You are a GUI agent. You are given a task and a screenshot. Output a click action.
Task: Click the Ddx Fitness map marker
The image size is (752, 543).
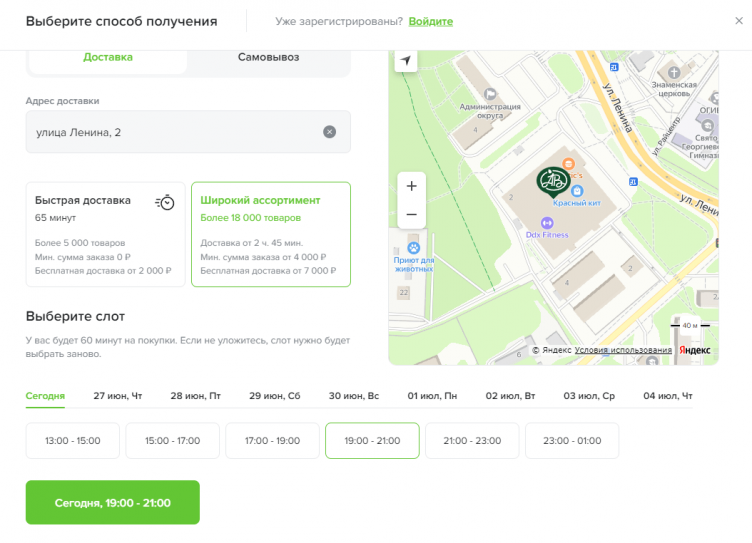547,223
